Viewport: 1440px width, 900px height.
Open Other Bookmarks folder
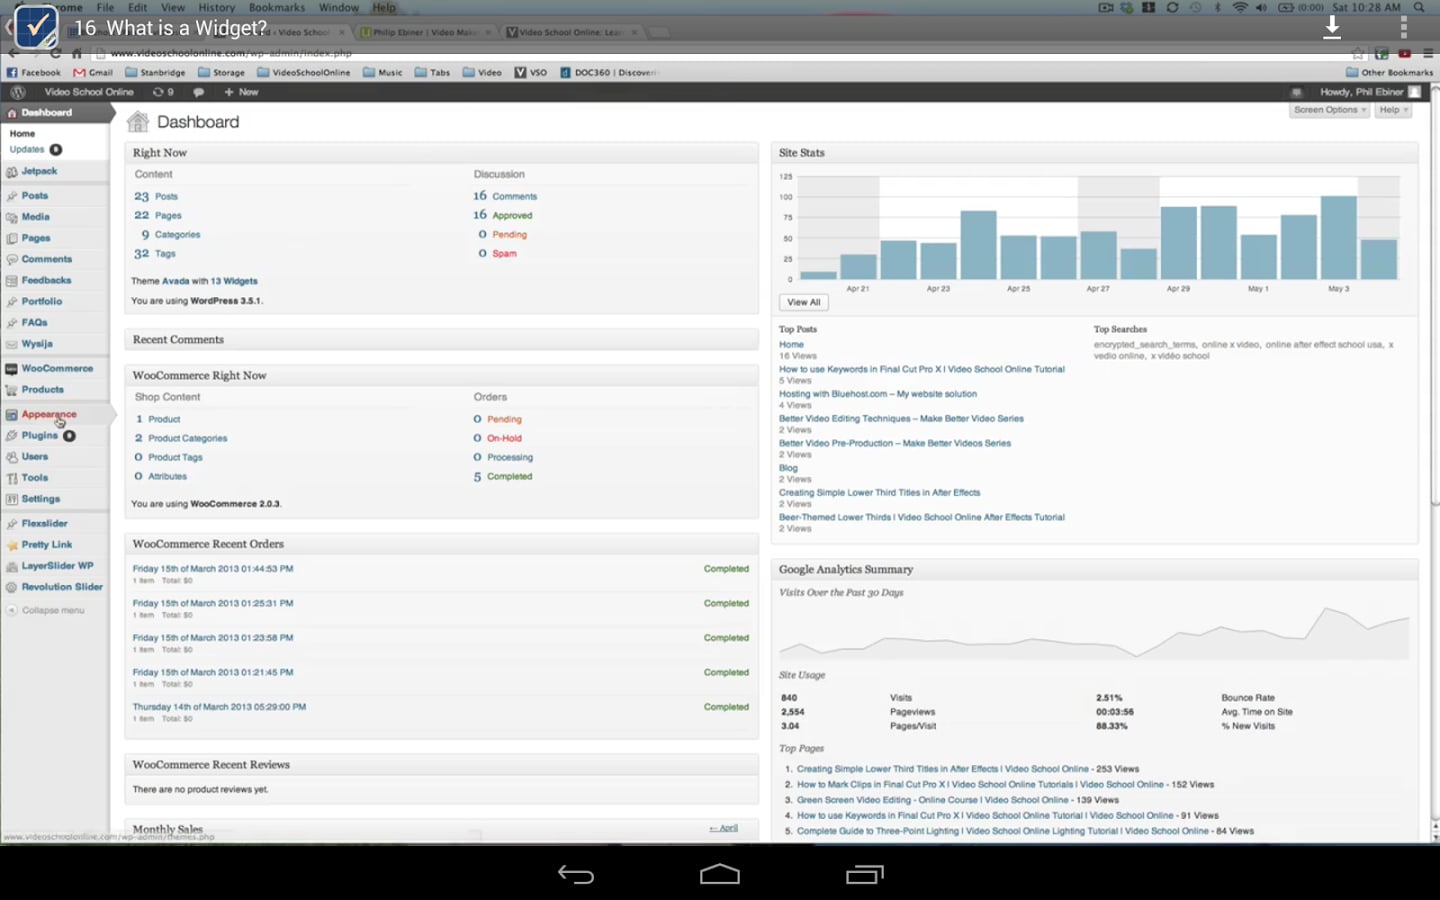(x=1390, y=72)
